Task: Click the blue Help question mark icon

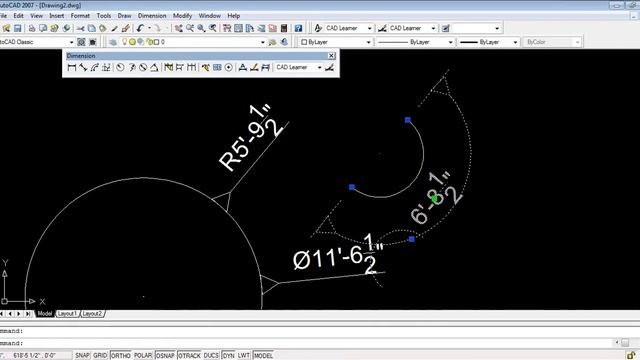Action: tap(298, 28)
